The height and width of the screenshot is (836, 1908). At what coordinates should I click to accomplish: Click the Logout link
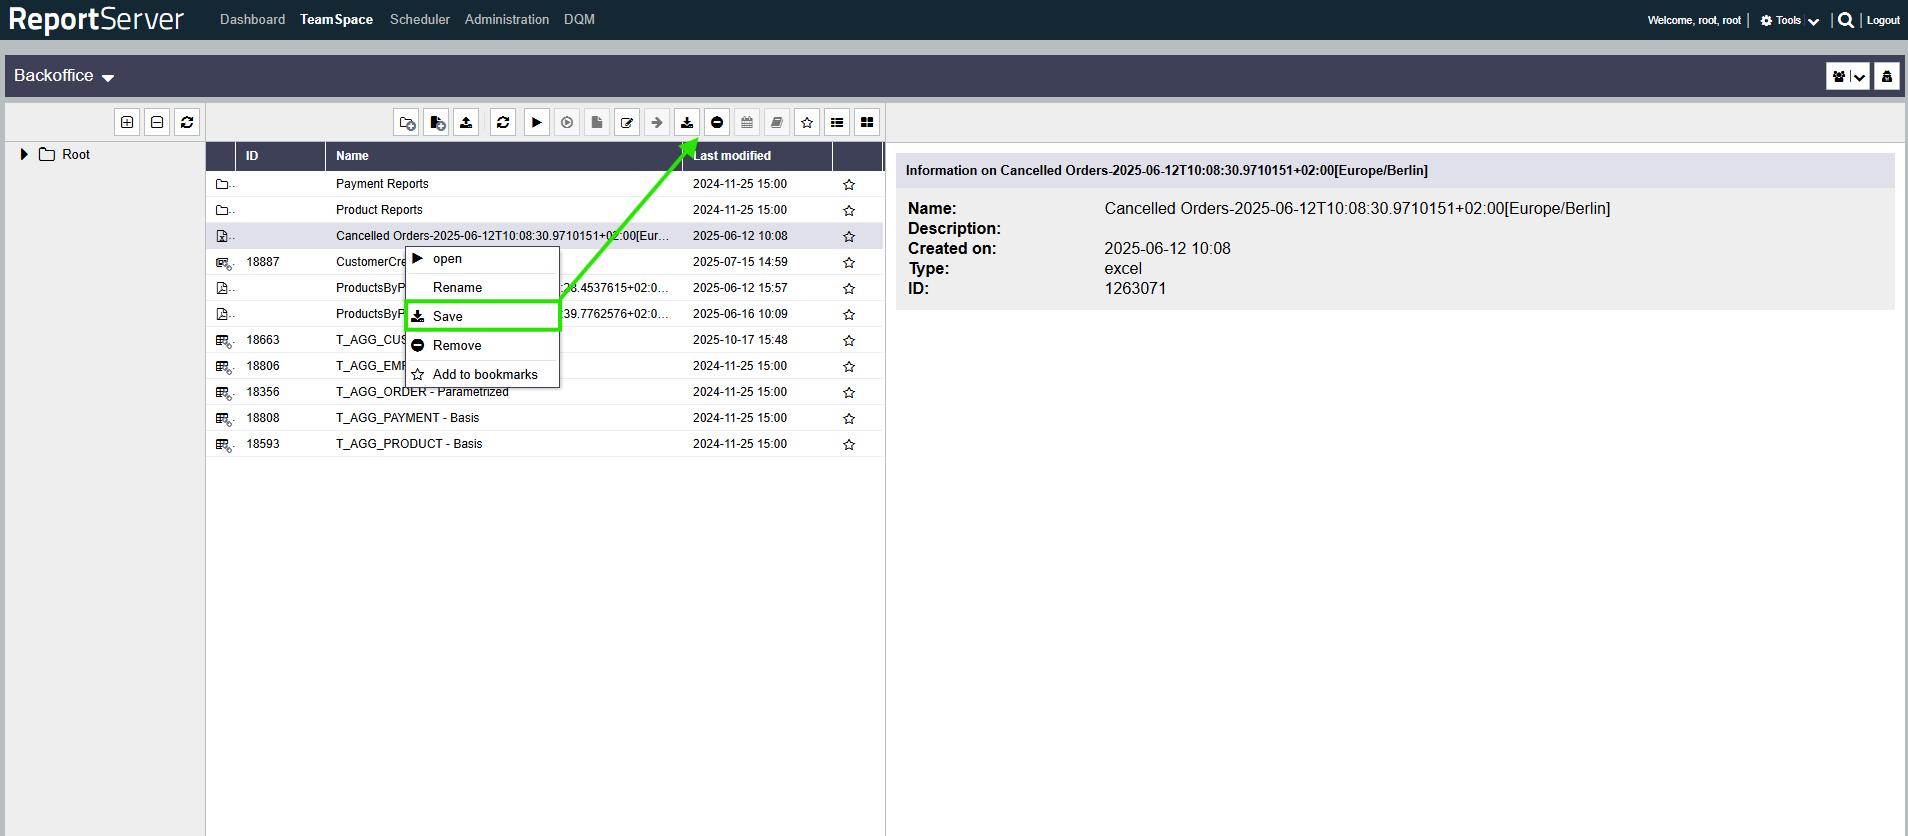click(1882, 20)
